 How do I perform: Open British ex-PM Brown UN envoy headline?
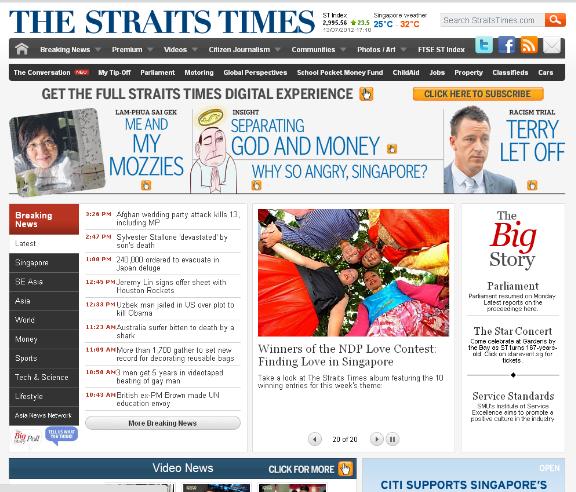(x=168, y=399)
